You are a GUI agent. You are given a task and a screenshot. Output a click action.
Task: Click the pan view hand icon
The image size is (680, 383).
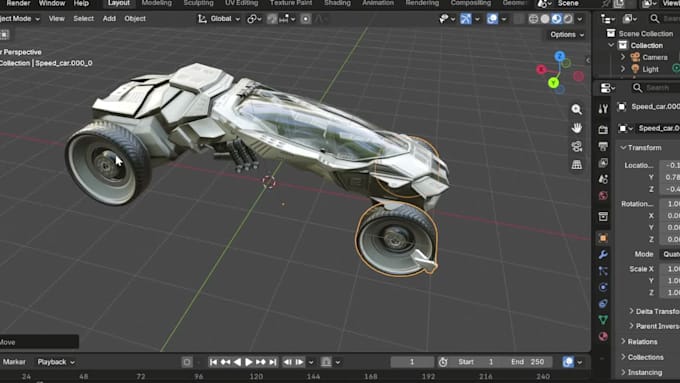[x=576, y=128]
